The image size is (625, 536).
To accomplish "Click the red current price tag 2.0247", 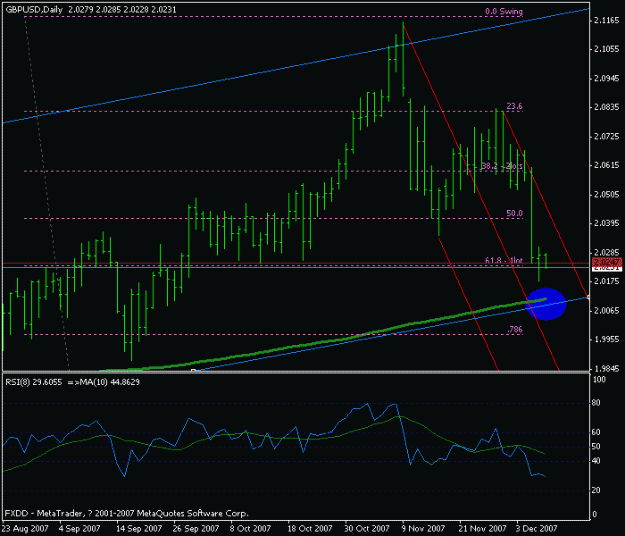I will (607, 263).
